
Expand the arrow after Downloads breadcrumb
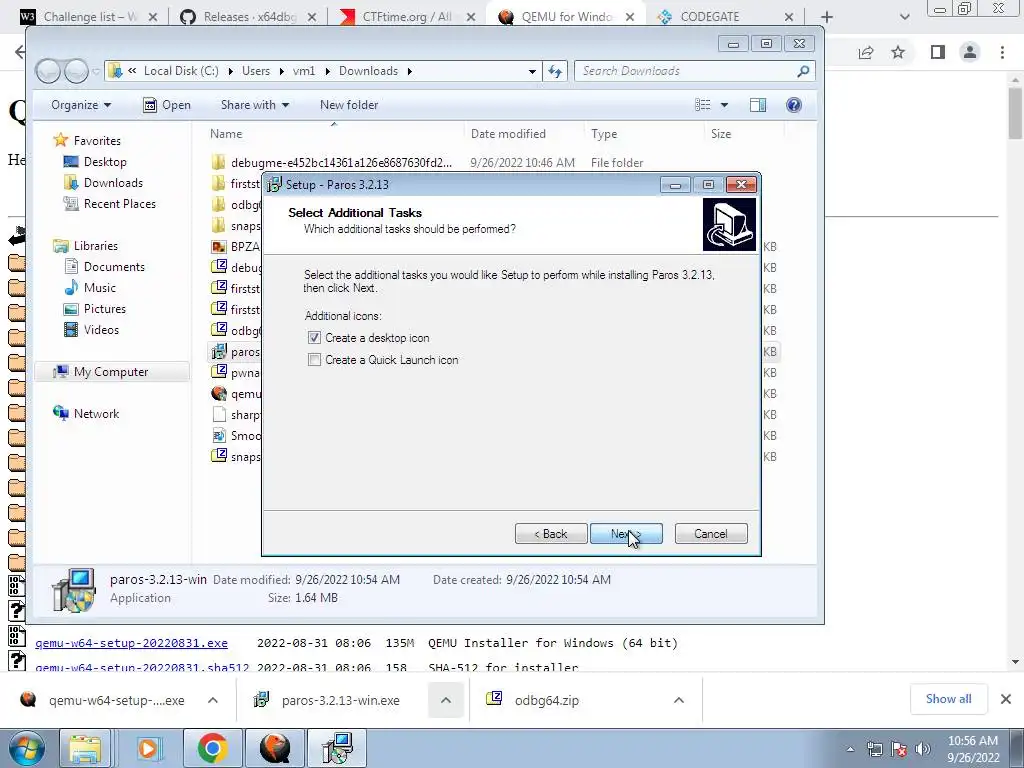(409, 71)
